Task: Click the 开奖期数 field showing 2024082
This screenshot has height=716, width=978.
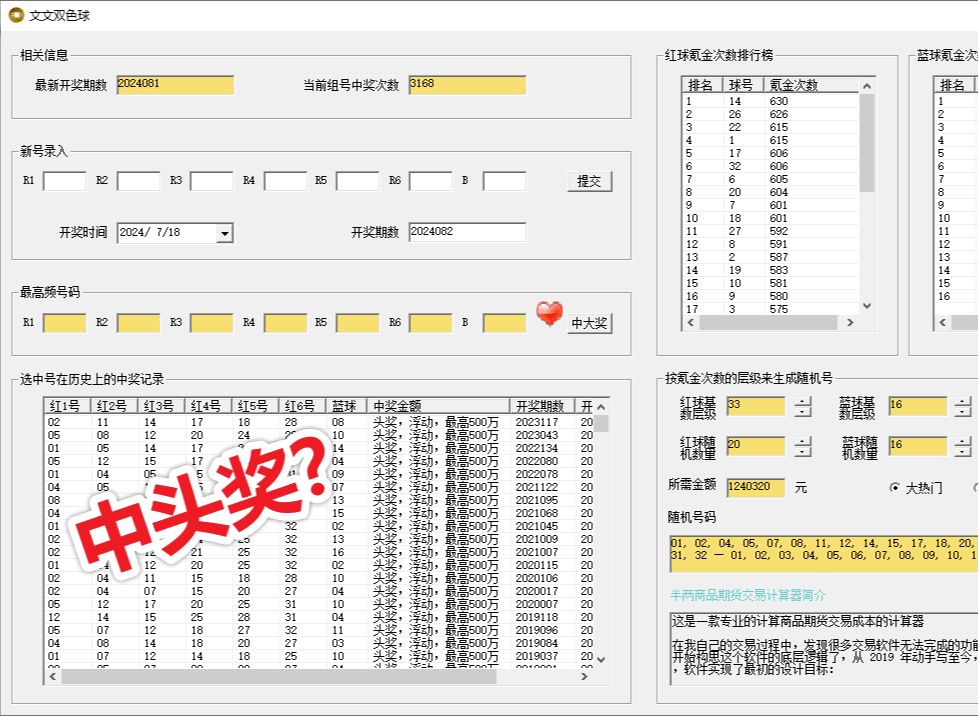Action: pyautogui.click(x=468, y=232)
